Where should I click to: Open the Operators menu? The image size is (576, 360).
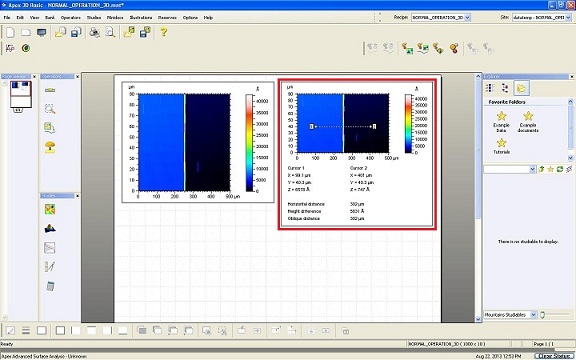click(71, 18)
